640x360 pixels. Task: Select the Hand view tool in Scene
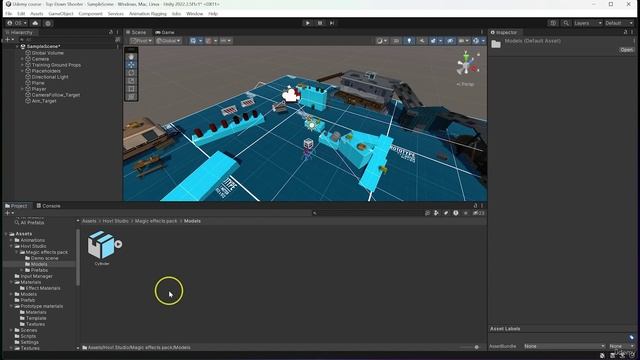tap(131, 57)
